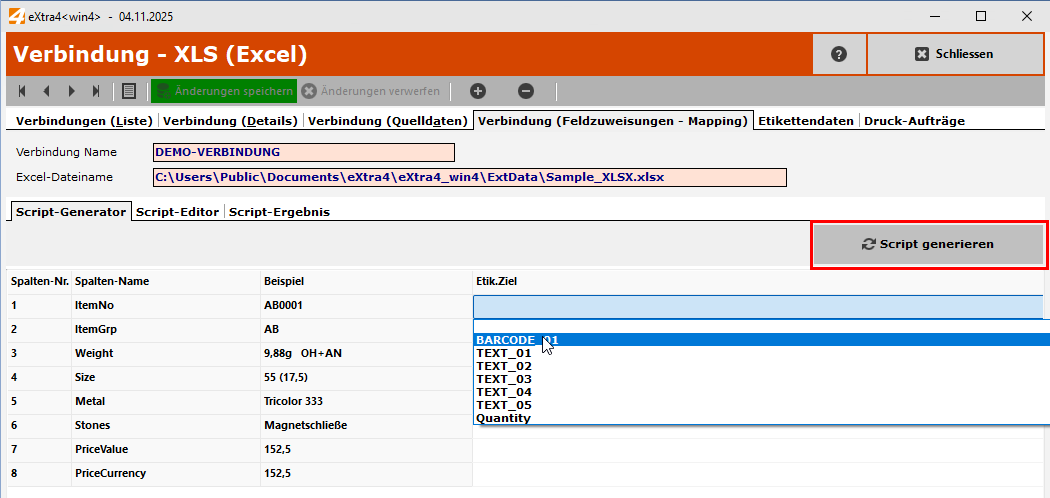Choose TEXT_04 from dropdown list

(x=761, y=392)
